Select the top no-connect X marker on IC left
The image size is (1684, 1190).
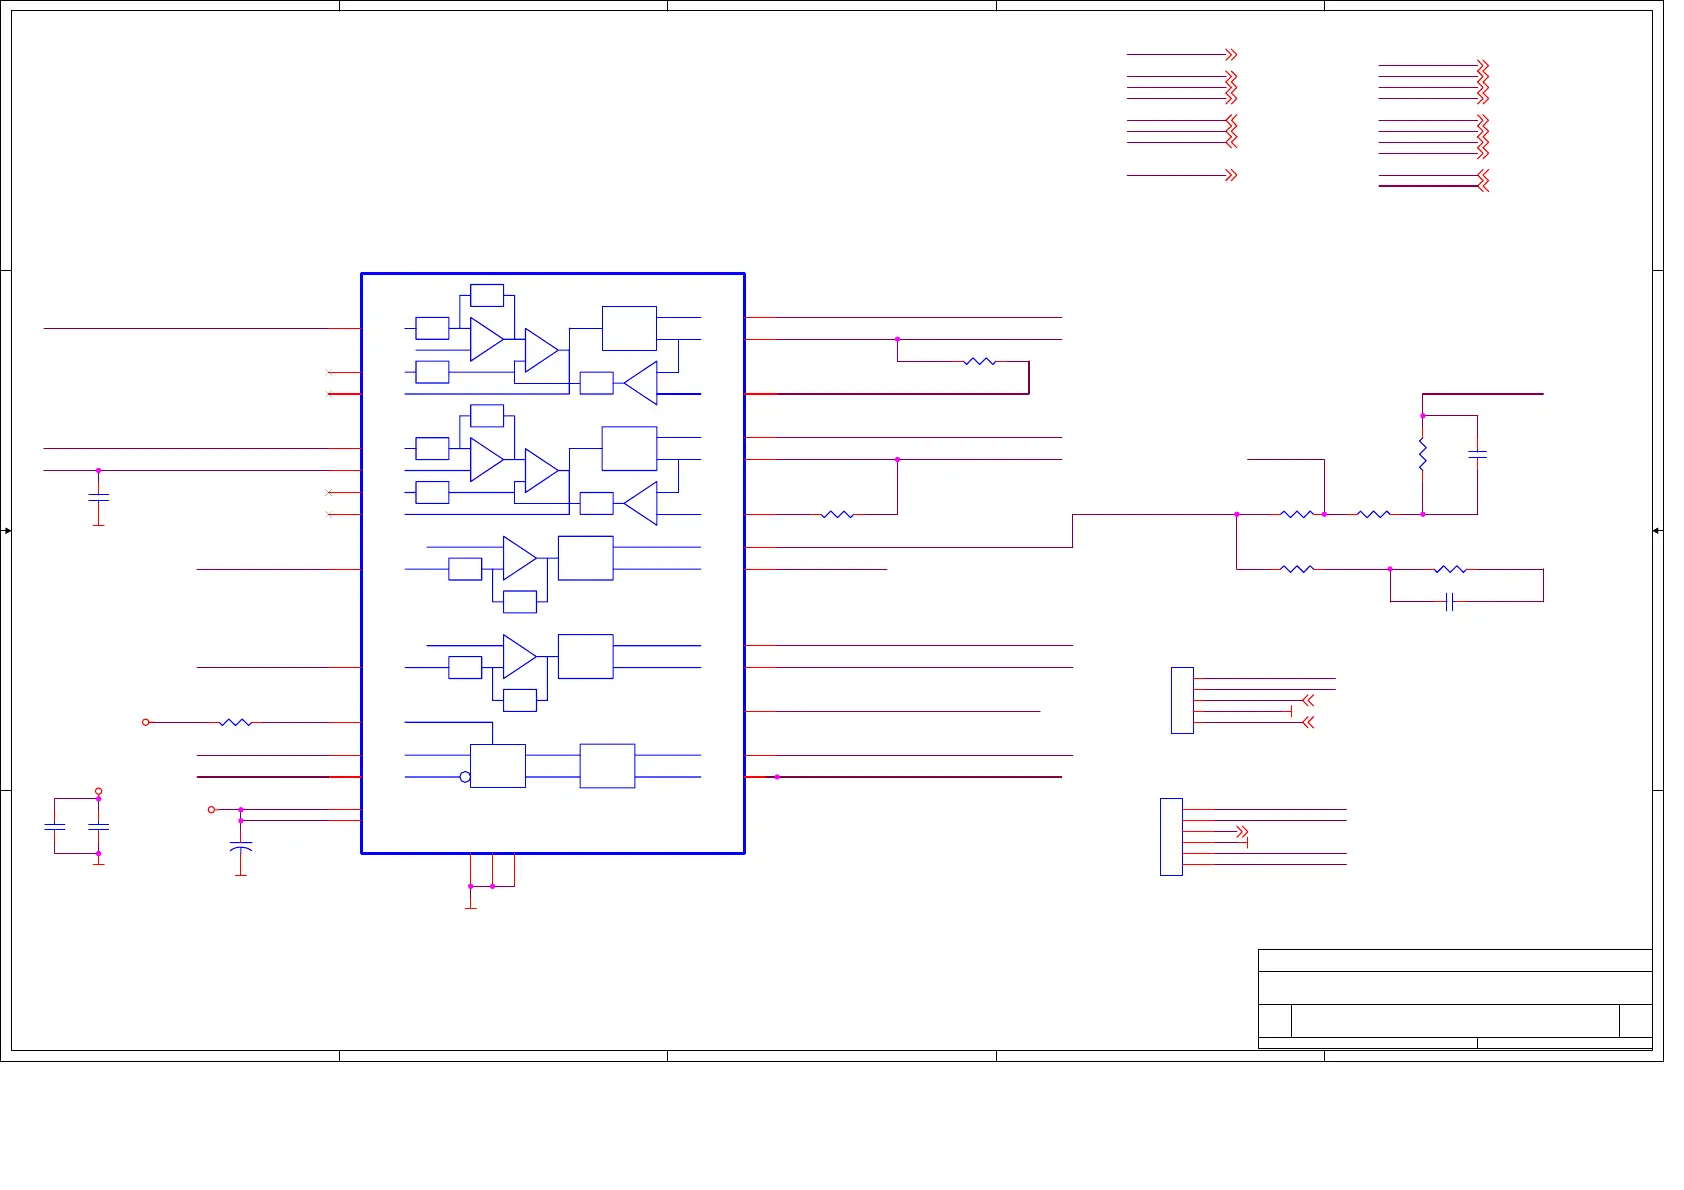329,372
